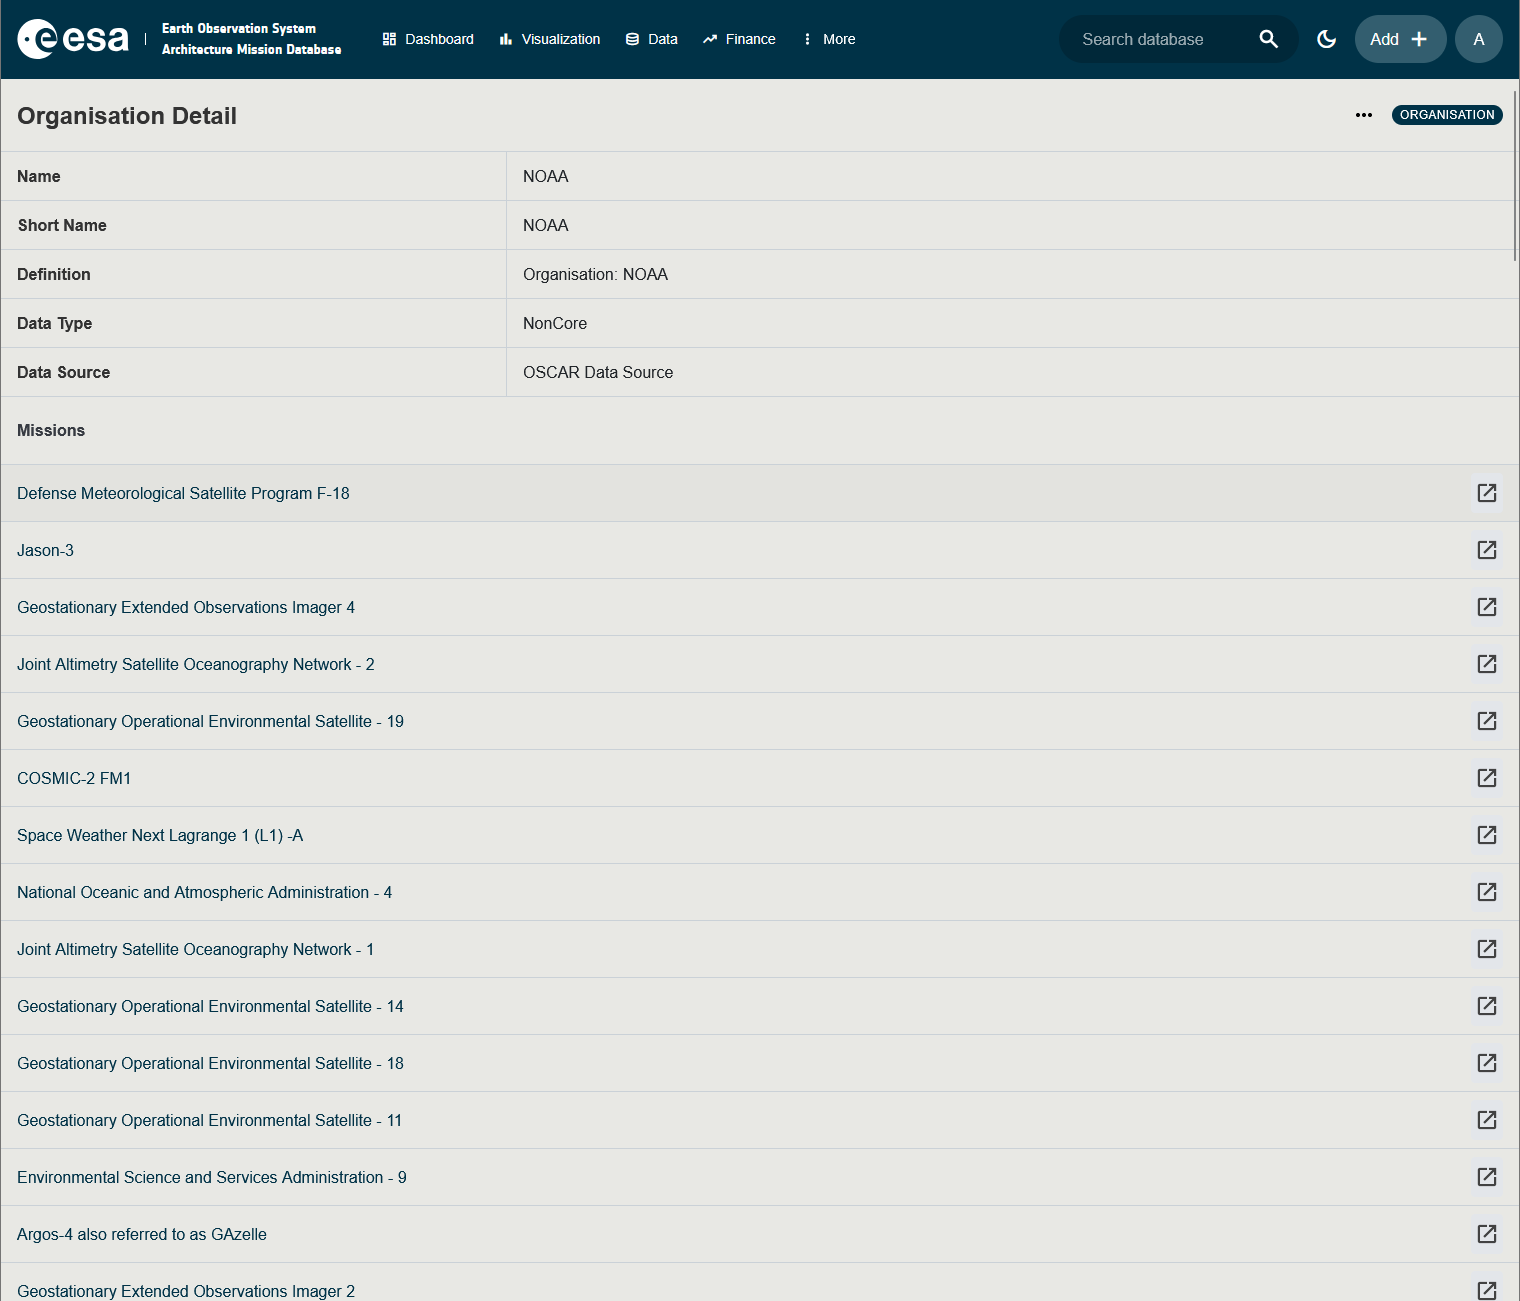Open Defense Meteorological Satellite Program F-18 link
This screenshot has width=1520, height=1301.
(x=183, y=493)
